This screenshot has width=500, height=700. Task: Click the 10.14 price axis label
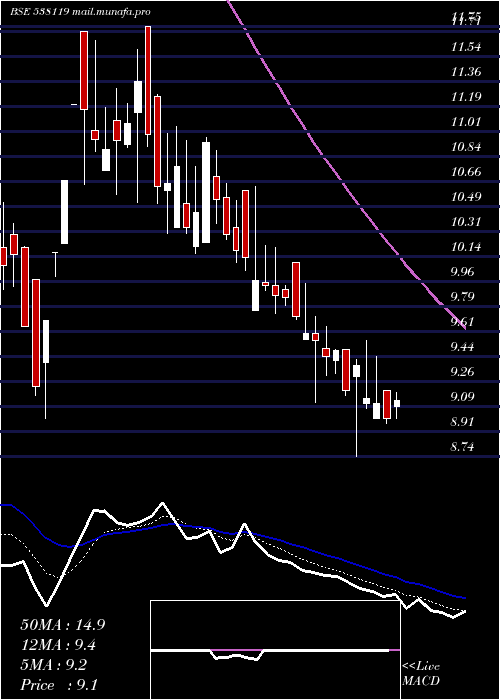[x=466, y=246]
